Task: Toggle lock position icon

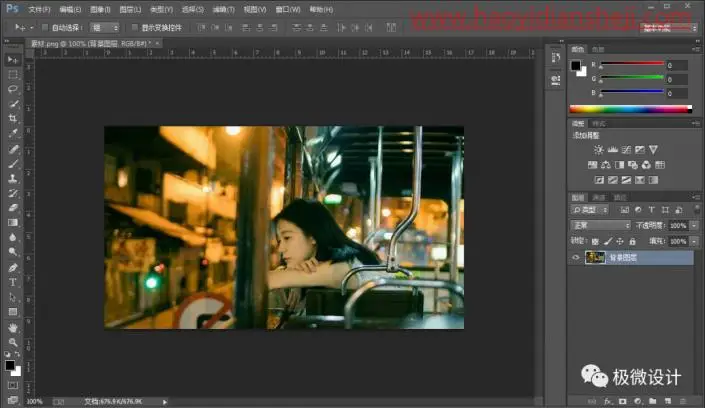Action: click(x=620, y=242)
